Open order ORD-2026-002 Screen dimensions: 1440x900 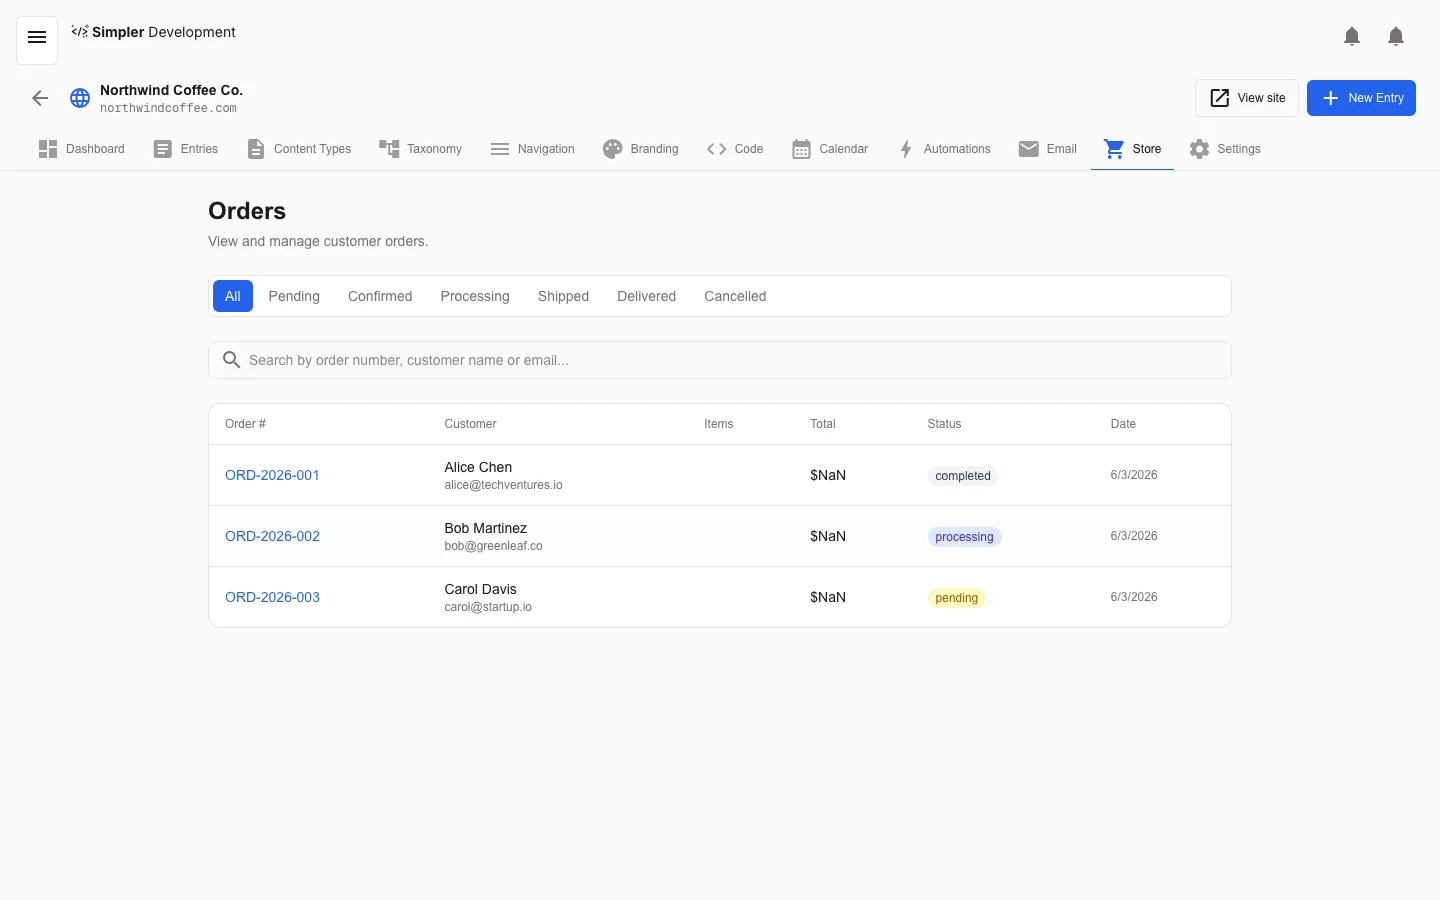(272, 536)
